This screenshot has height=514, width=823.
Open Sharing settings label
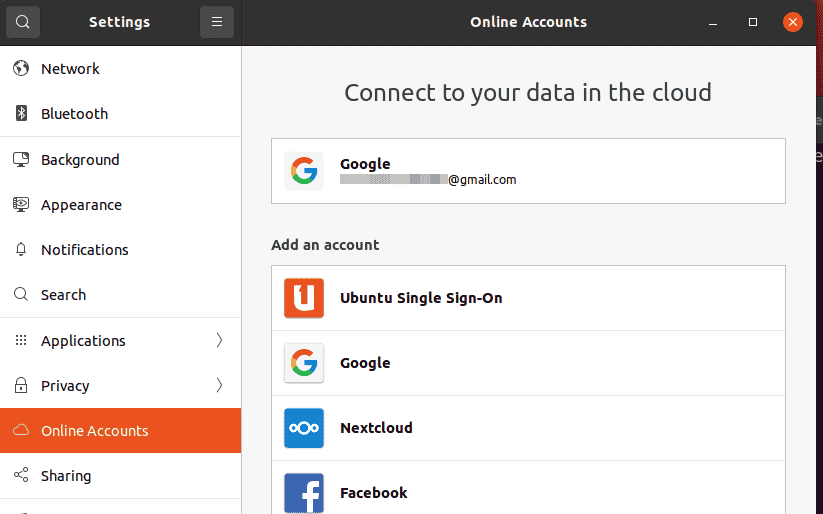[x=66, y=476]
